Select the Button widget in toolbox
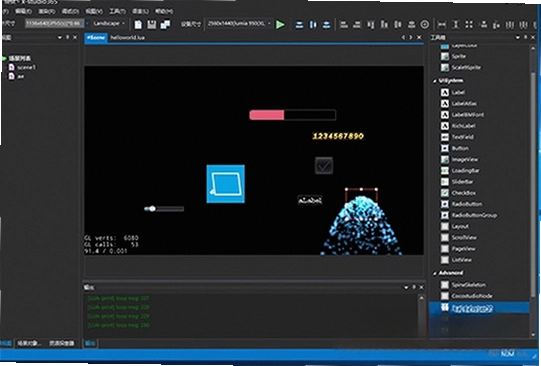541x366 pixels. [460, 148]
